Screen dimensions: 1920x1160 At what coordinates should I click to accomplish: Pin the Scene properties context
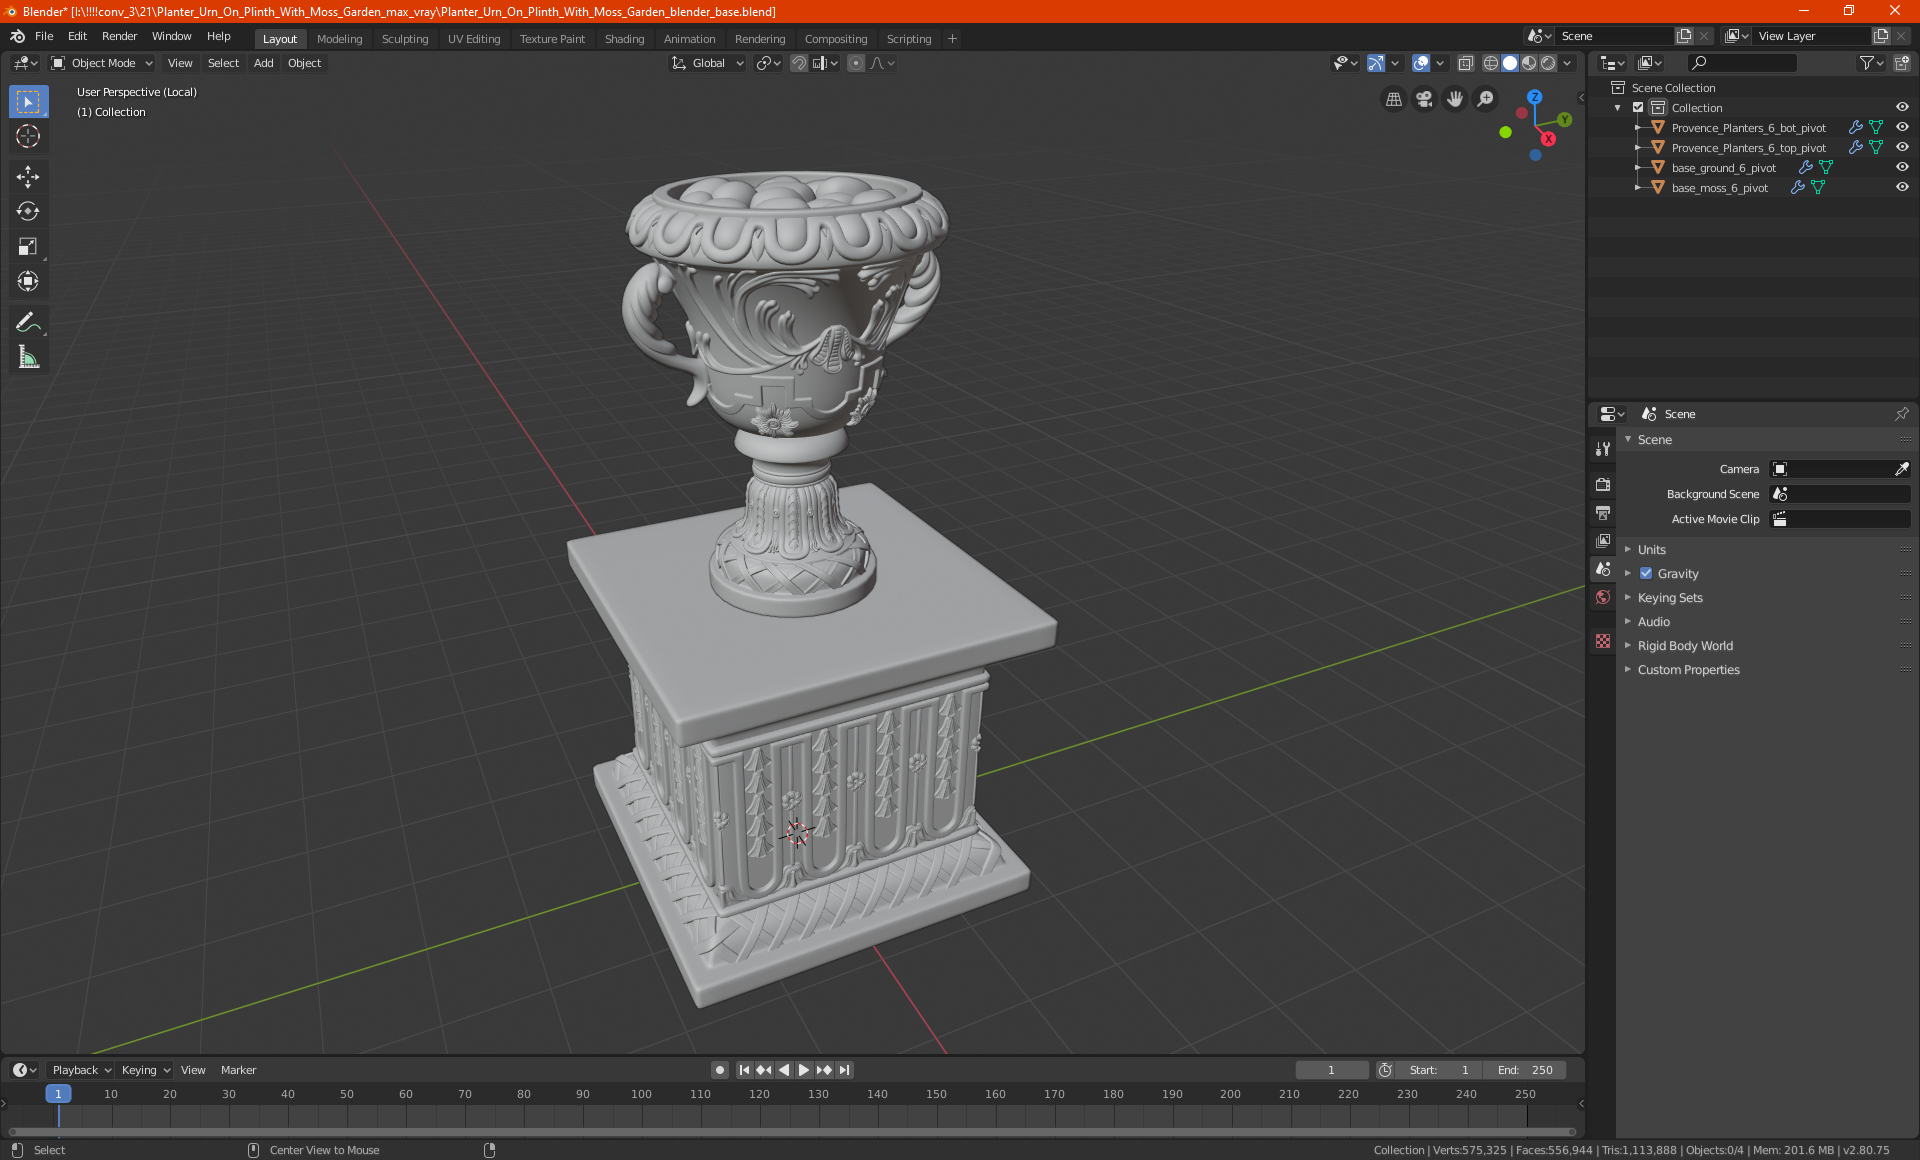(x=1901, y=414)
